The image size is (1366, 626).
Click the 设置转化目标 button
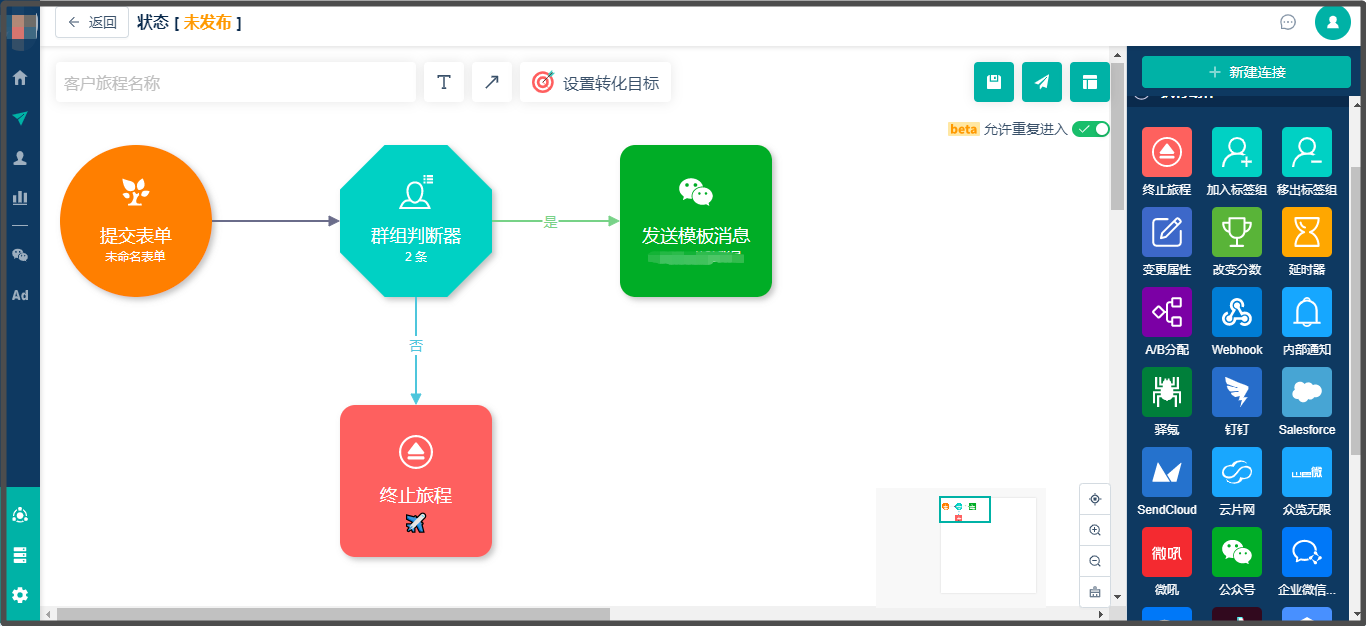596,82
